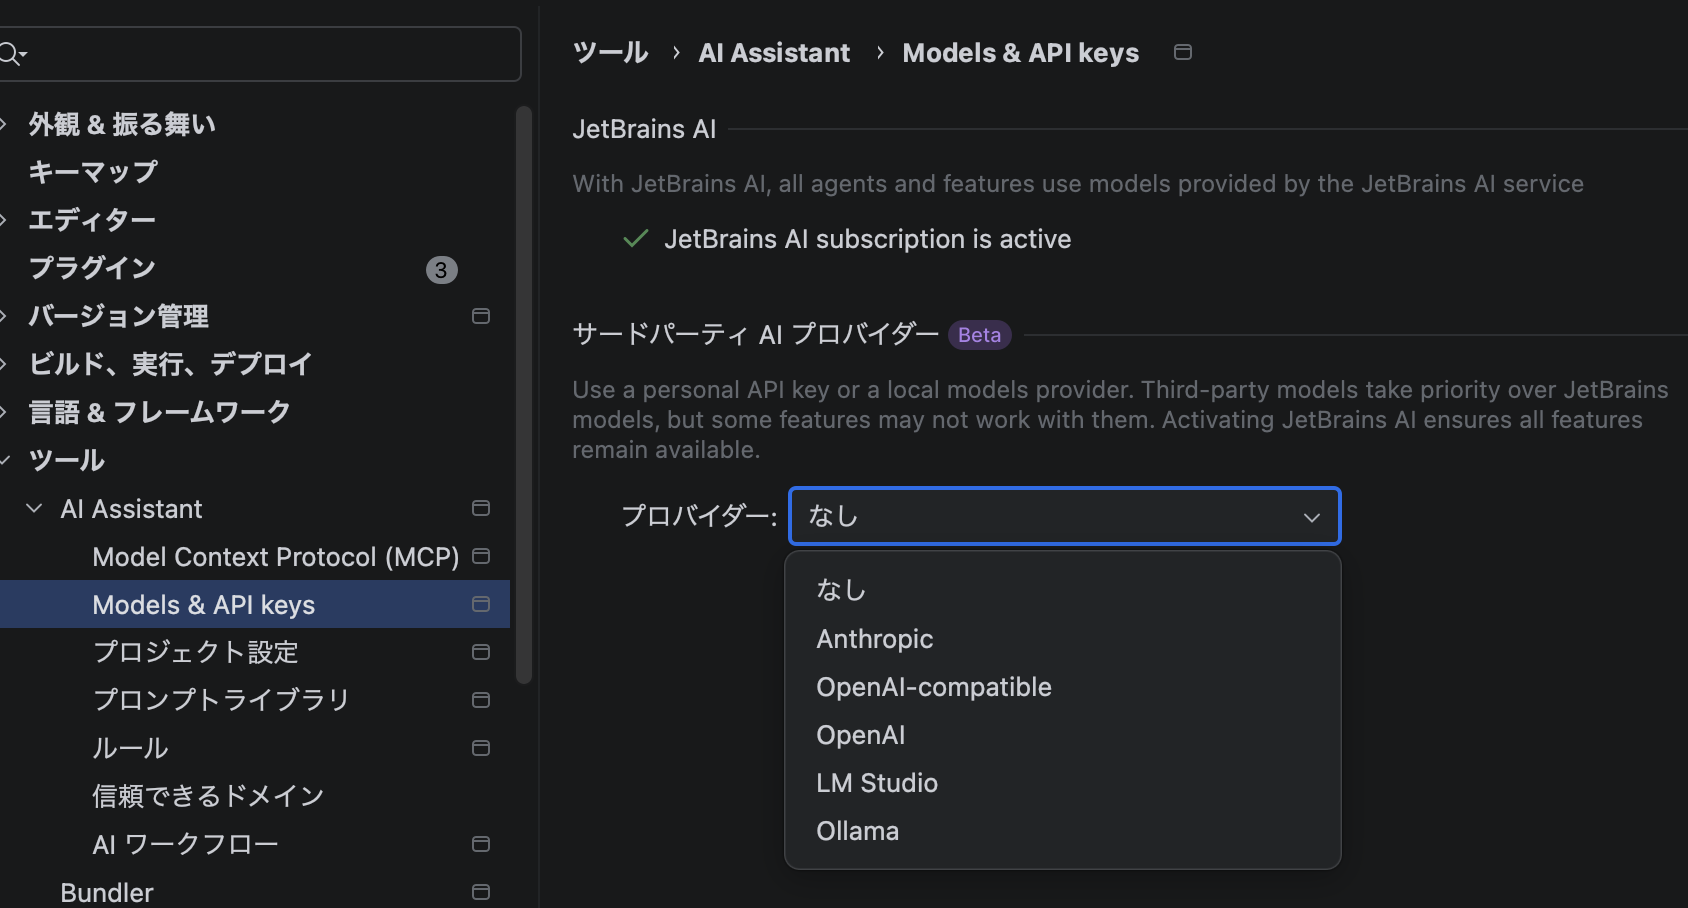Viewport: 1688px width, 908px height.
Task: Click project icon beside AI ワークフロー
Action: coord(480,844)
